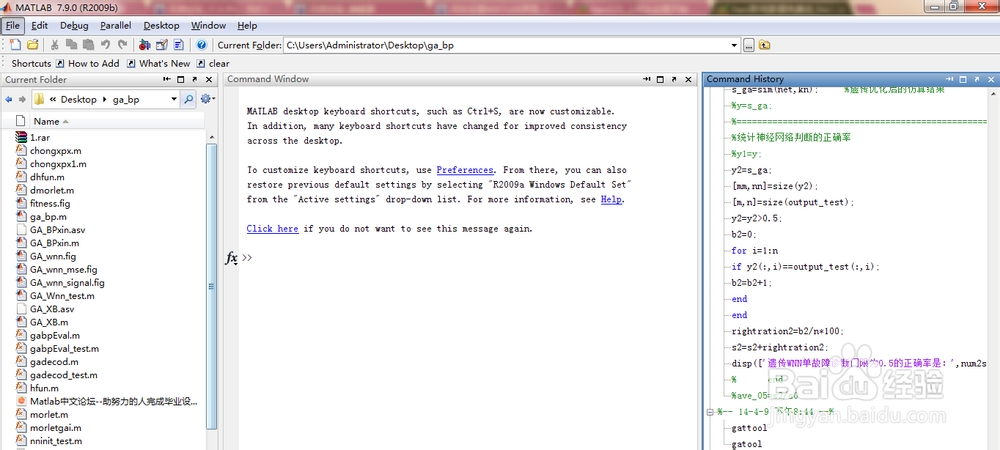This screenshot has width=1000, height=450.
Task: Run the What's New shortcut
Action: coord(158,64)
